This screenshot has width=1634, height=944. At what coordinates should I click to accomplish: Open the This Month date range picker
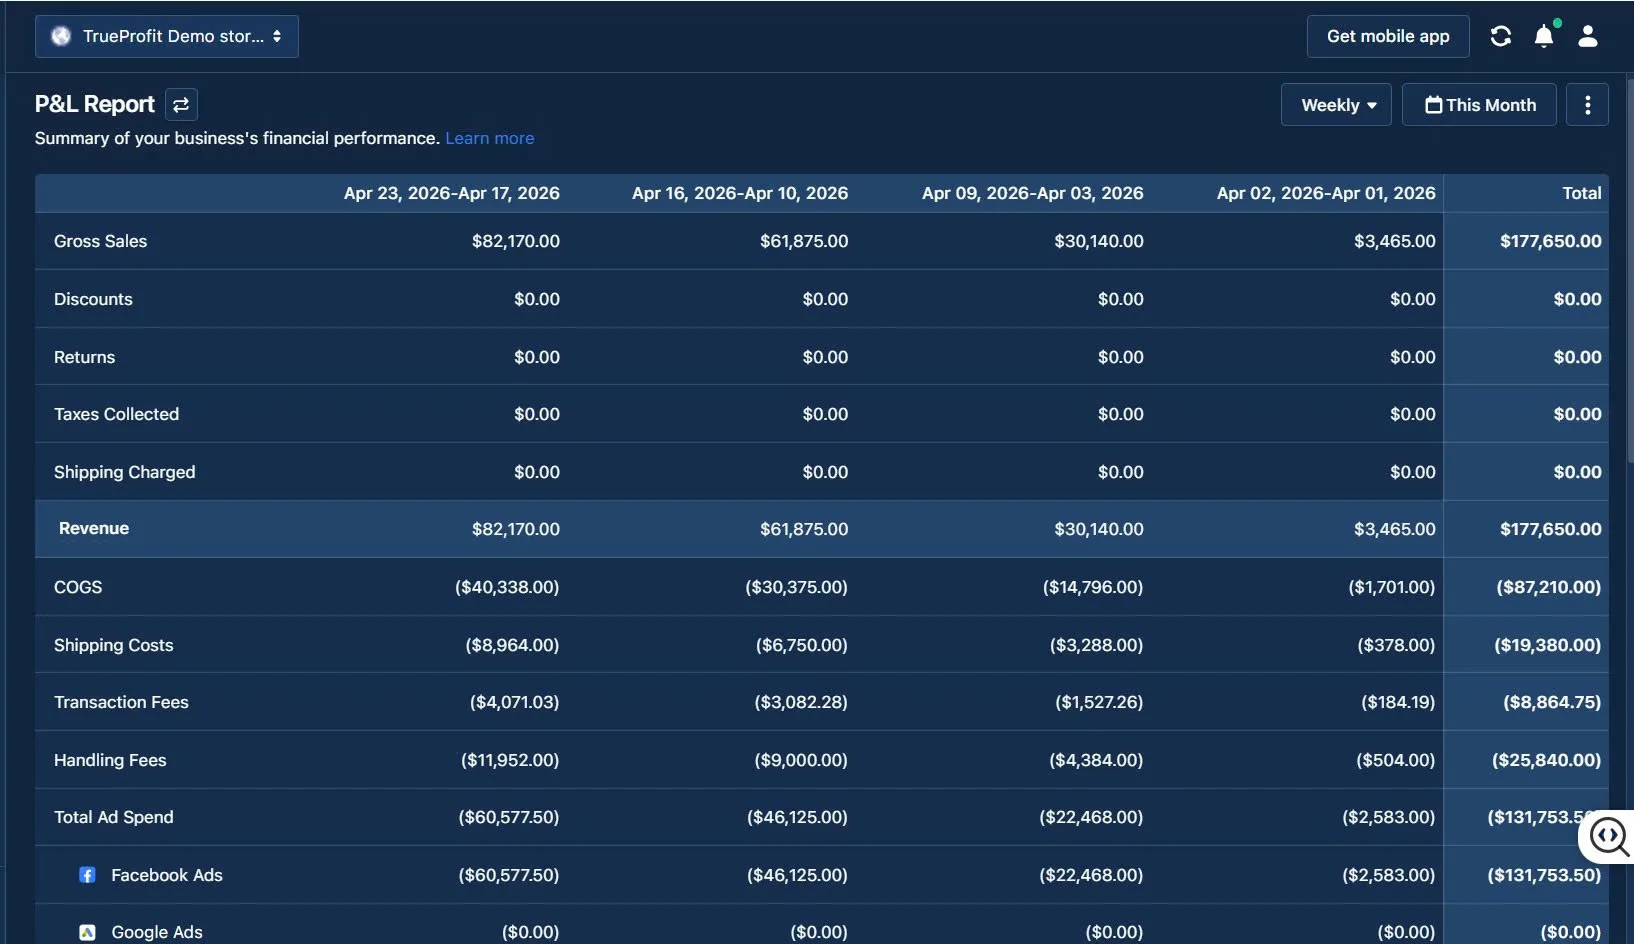pyautogui.click(x=1478, y=104)
